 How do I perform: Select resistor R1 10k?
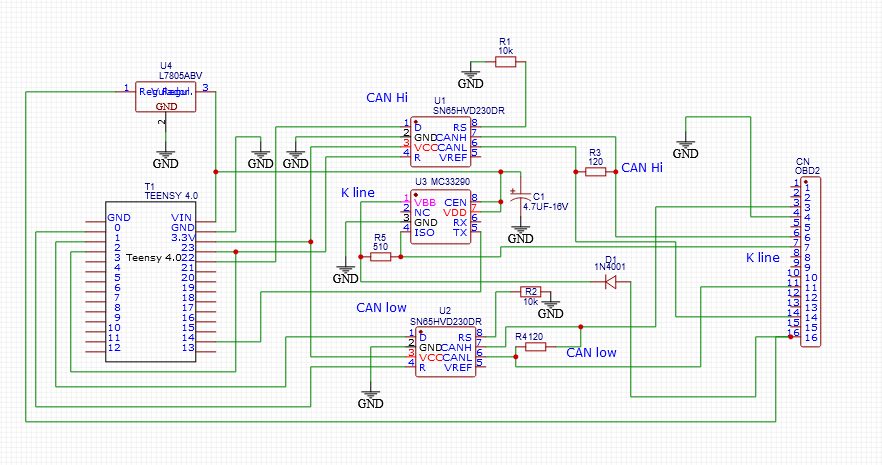(505, 62)
